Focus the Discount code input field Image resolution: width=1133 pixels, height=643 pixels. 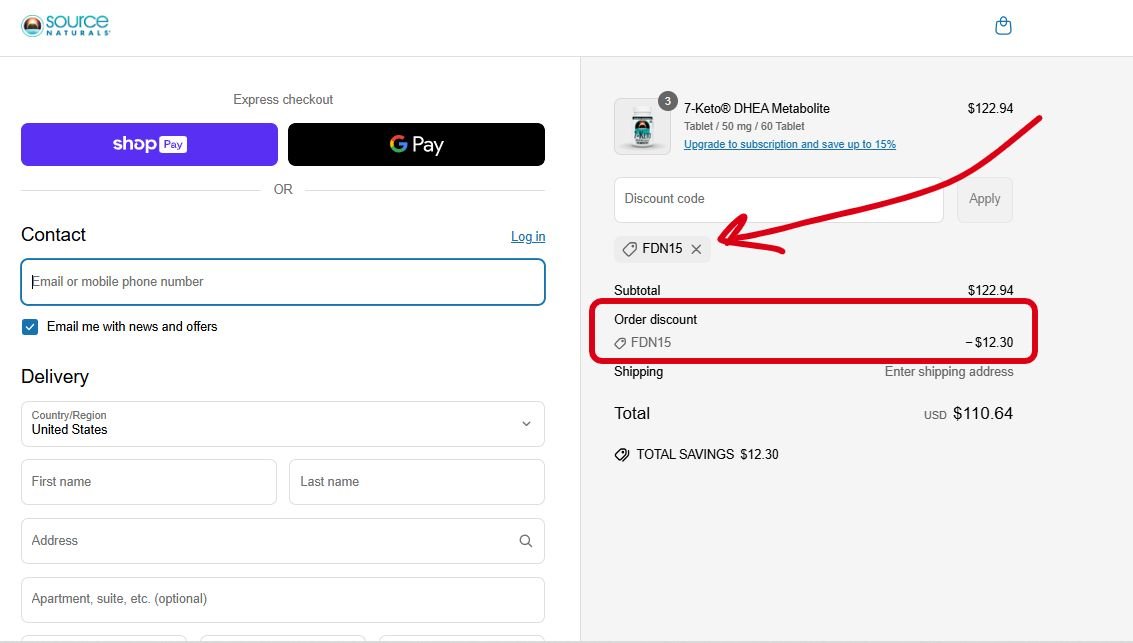(779, 199)
